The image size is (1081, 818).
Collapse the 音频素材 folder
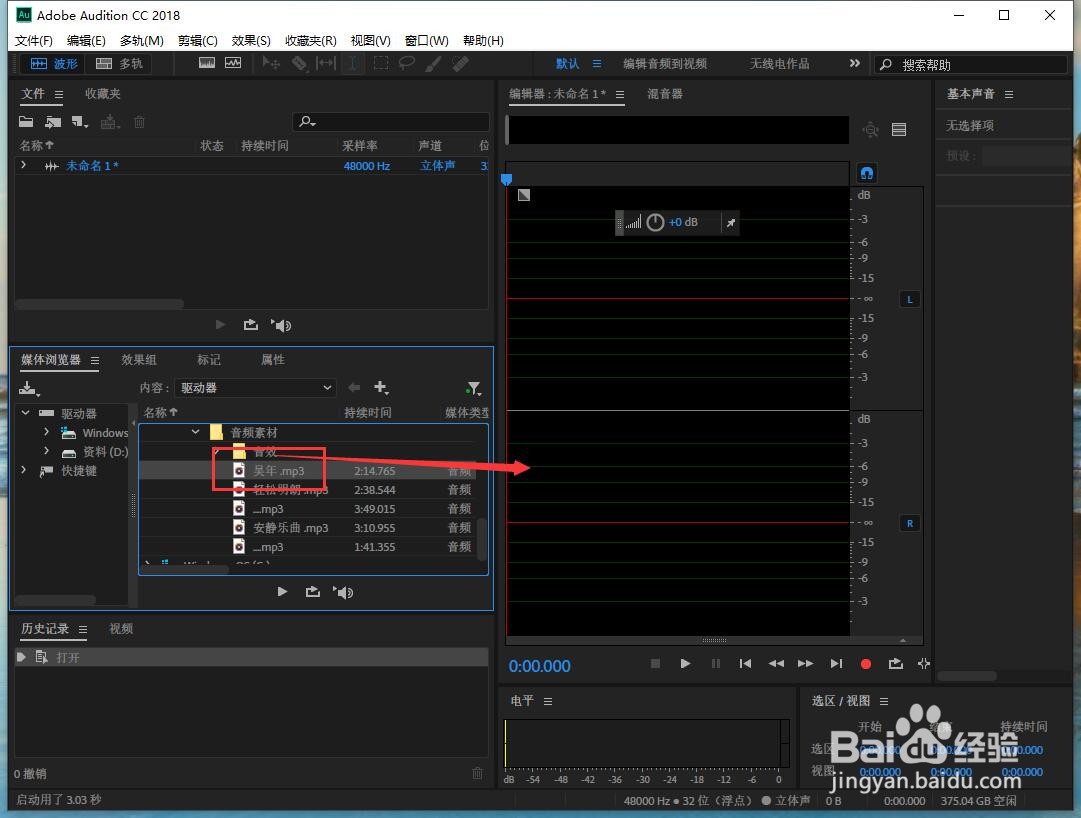pos(195,431)
